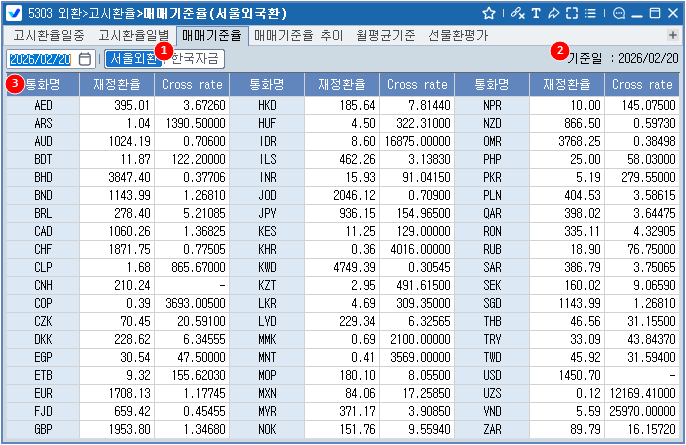Add this screen to favorites with star icon
The image size is (686, 445).
[489, 14]
